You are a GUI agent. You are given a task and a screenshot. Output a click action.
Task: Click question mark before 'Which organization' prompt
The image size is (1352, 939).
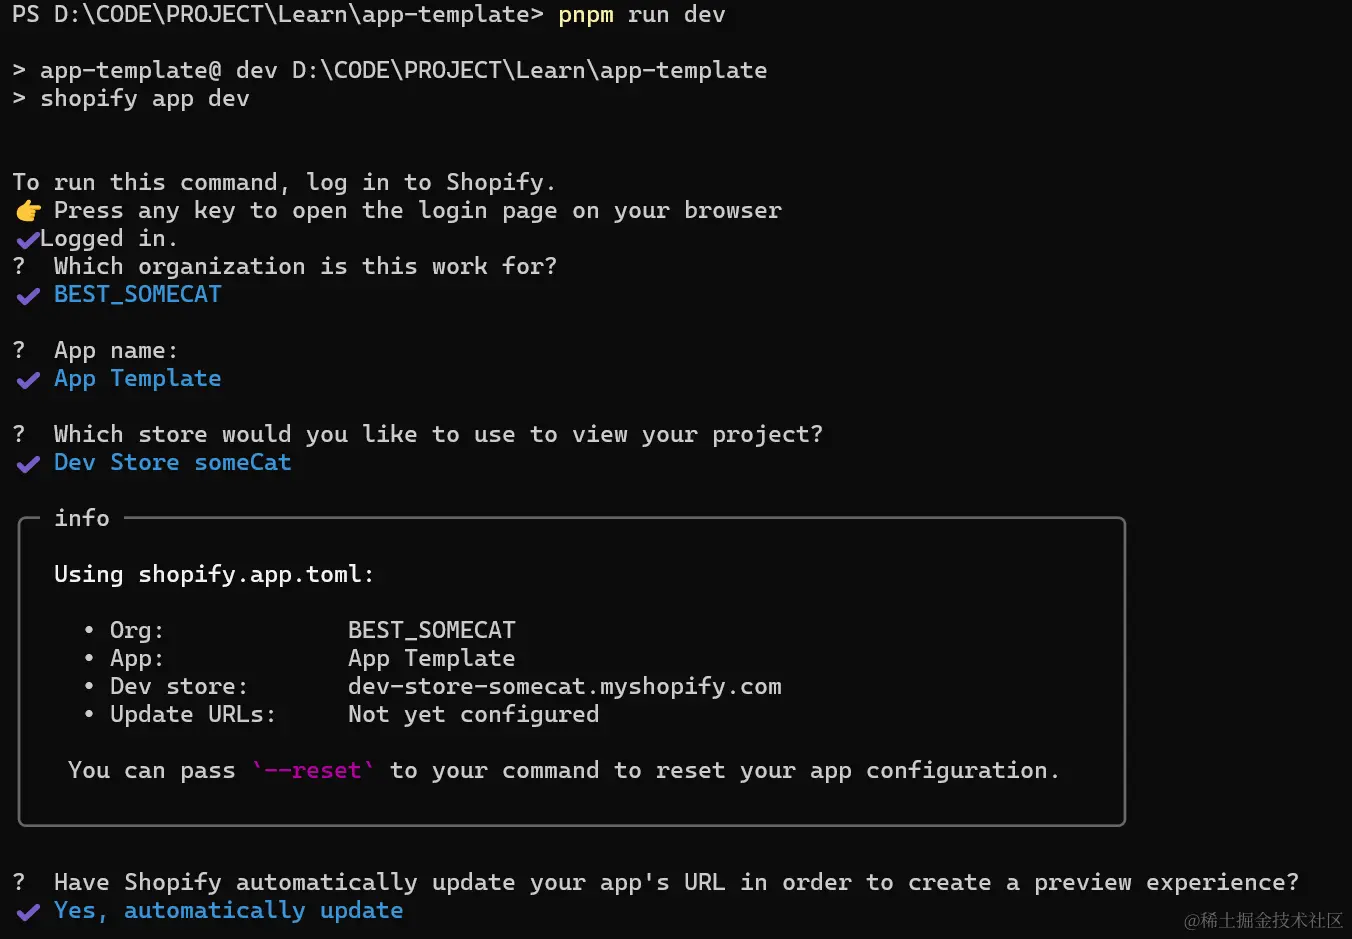[19, 267]
